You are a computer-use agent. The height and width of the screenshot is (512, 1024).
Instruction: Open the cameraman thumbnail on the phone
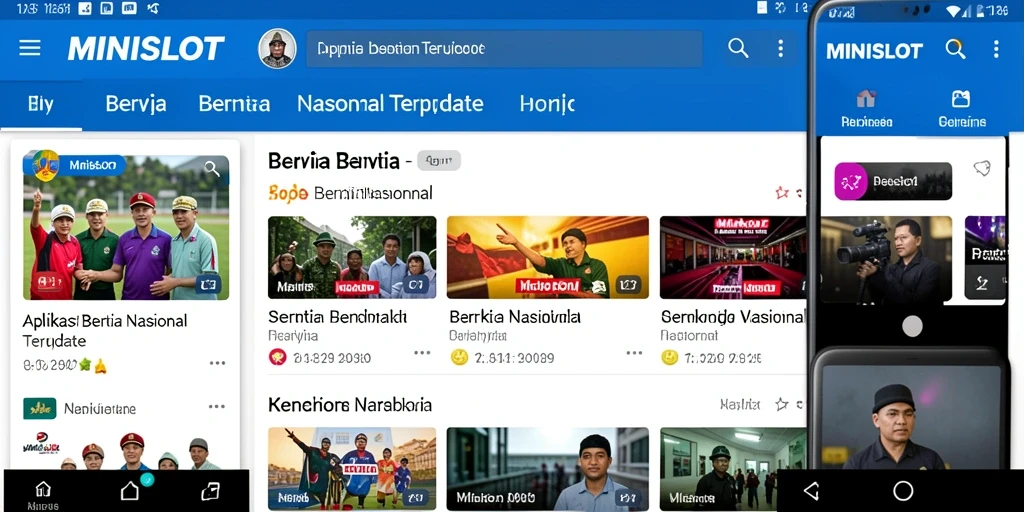tap(886, 260)
